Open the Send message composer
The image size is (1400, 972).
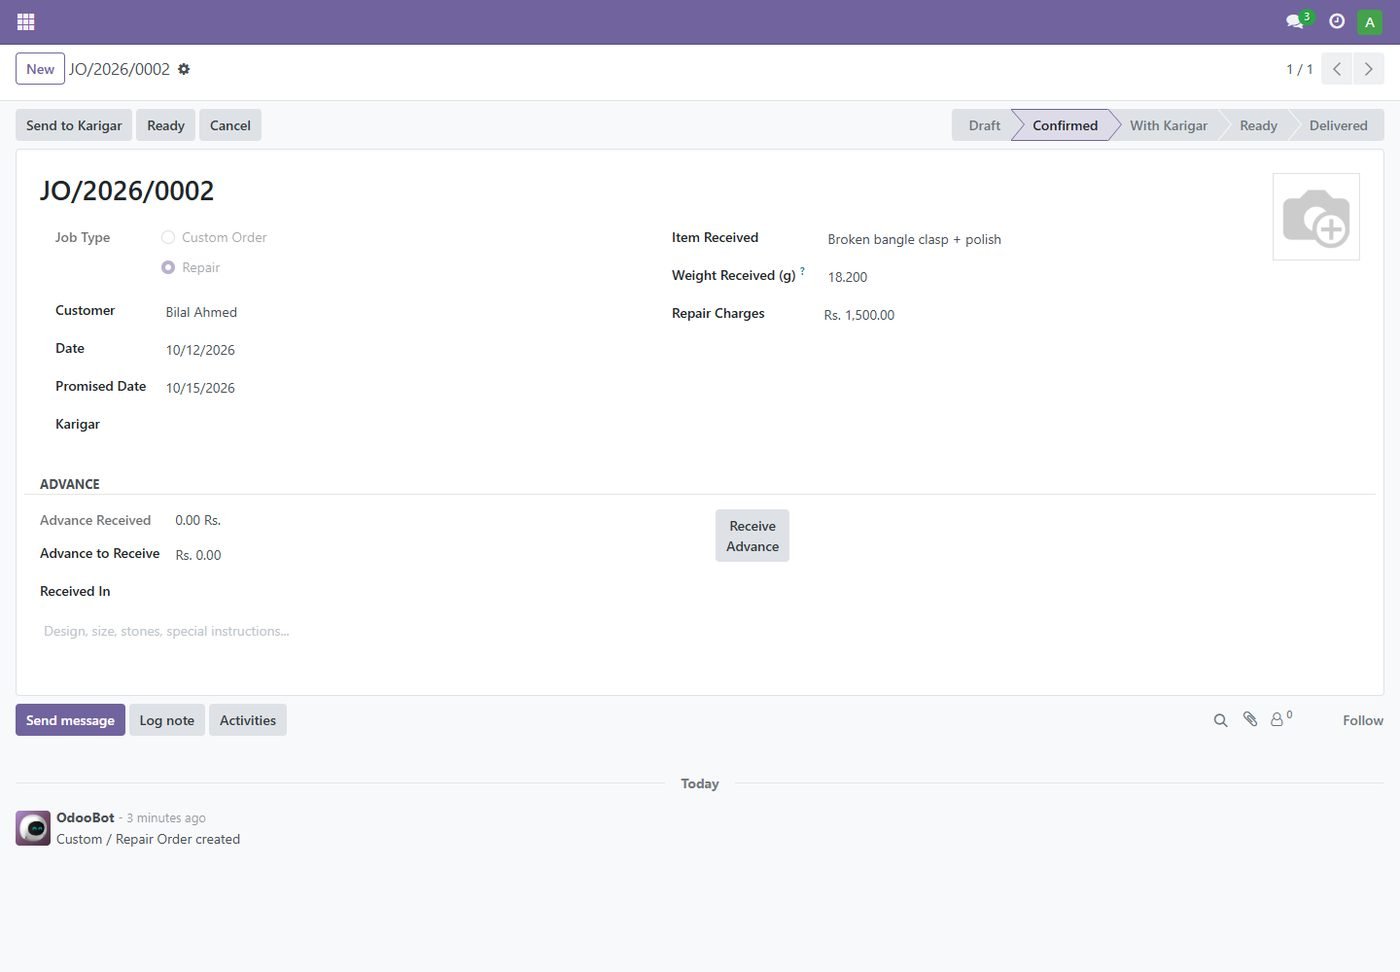click(70, 720)
